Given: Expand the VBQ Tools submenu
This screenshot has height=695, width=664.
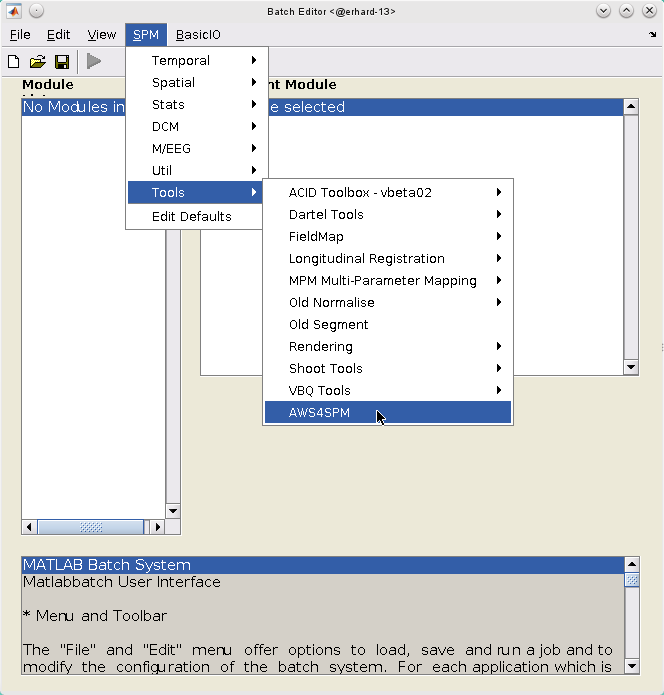Looking at the screenshot, I should [388, 390].
